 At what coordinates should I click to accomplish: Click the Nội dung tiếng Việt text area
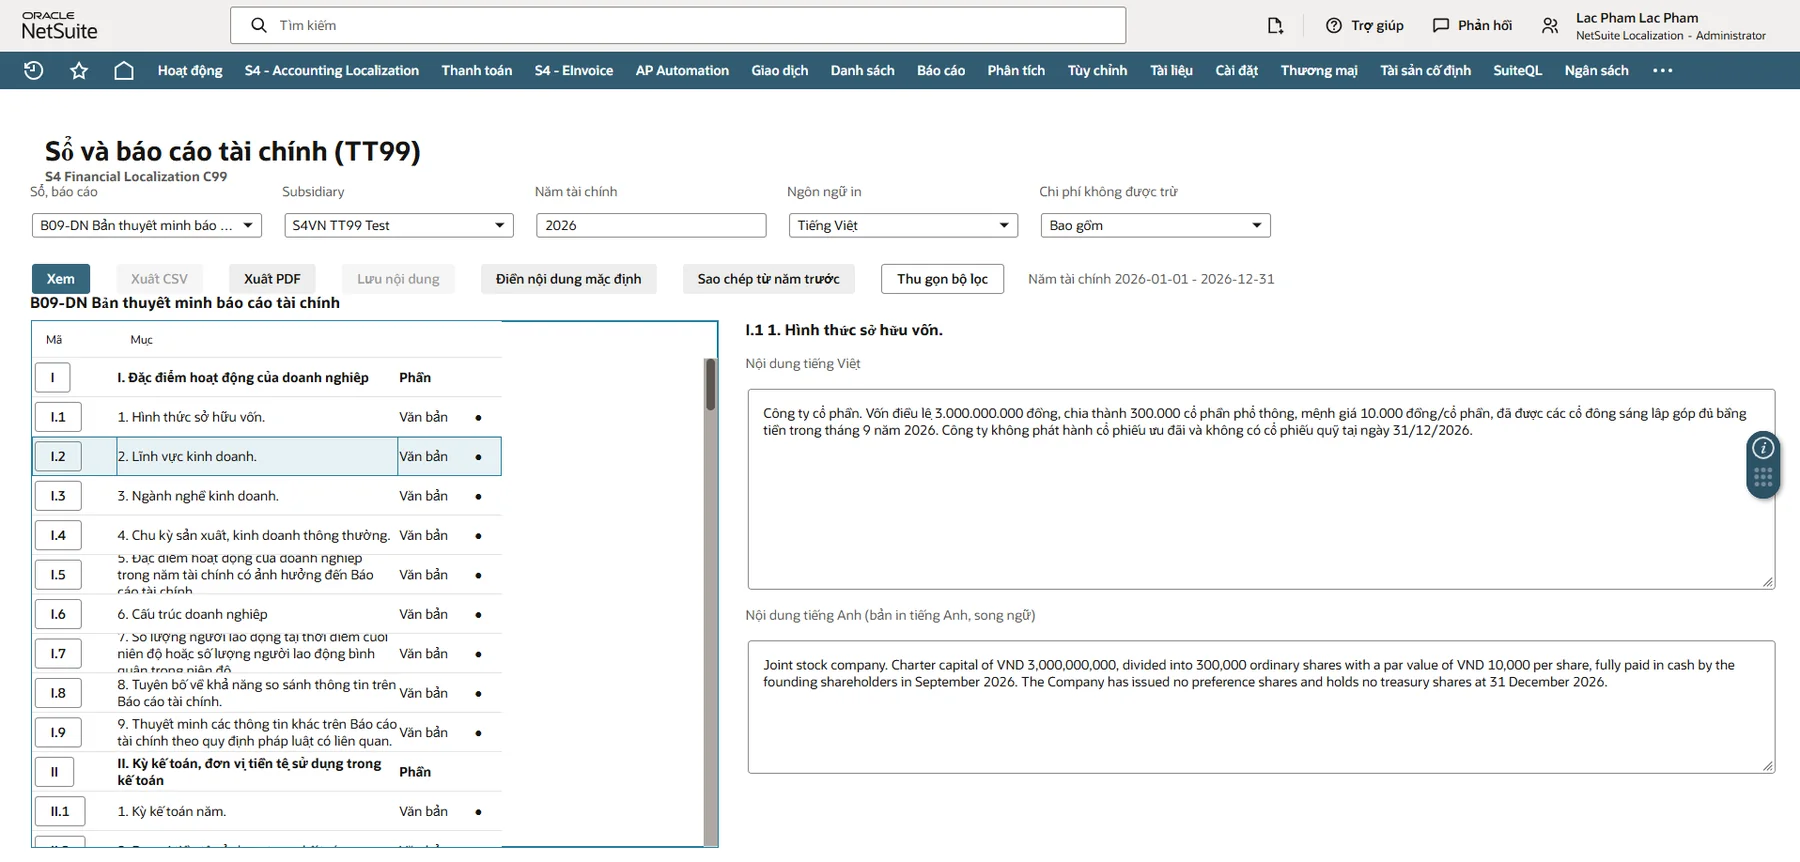click(x=1261, y=489)
